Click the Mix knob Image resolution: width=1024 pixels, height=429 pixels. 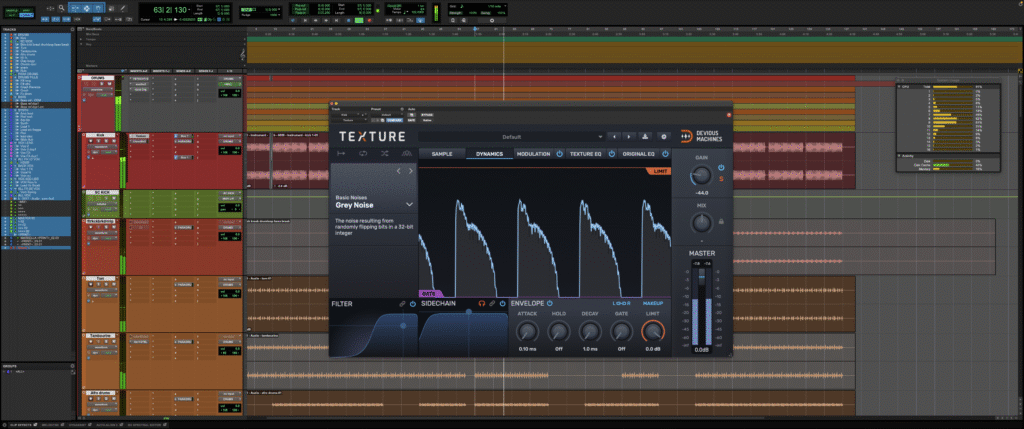coord(701,223)
